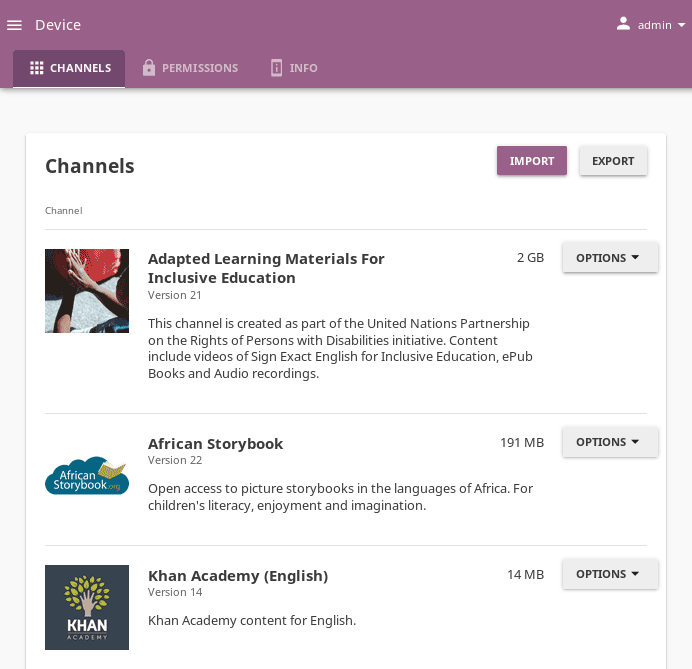Click the 'Khan Academy content for English.' description
Screen dimensions: 692x669
click(x=252, y=621)
